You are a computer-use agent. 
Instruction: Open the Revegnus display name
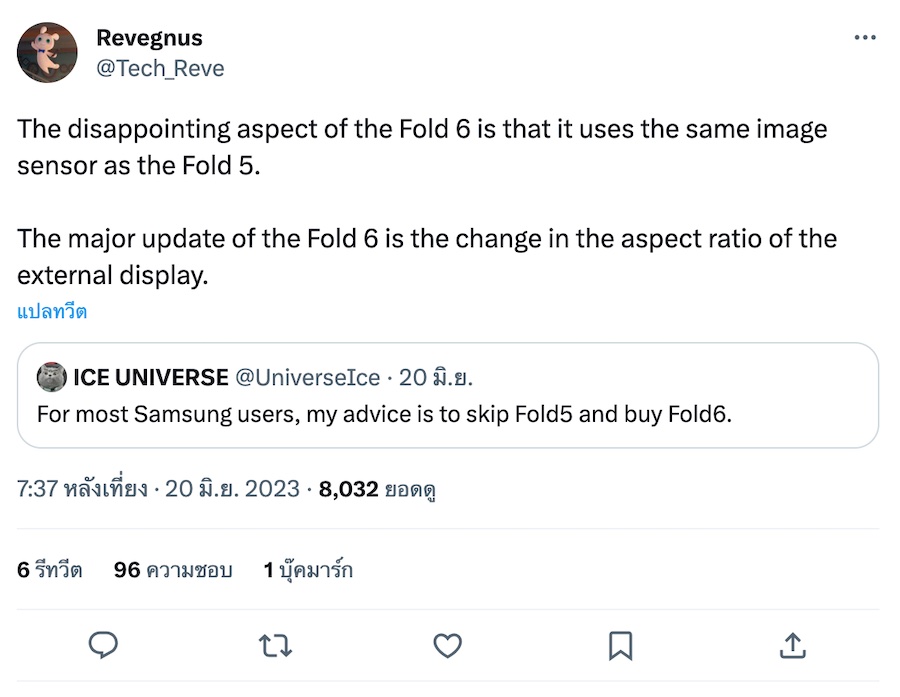click(149, 38)
